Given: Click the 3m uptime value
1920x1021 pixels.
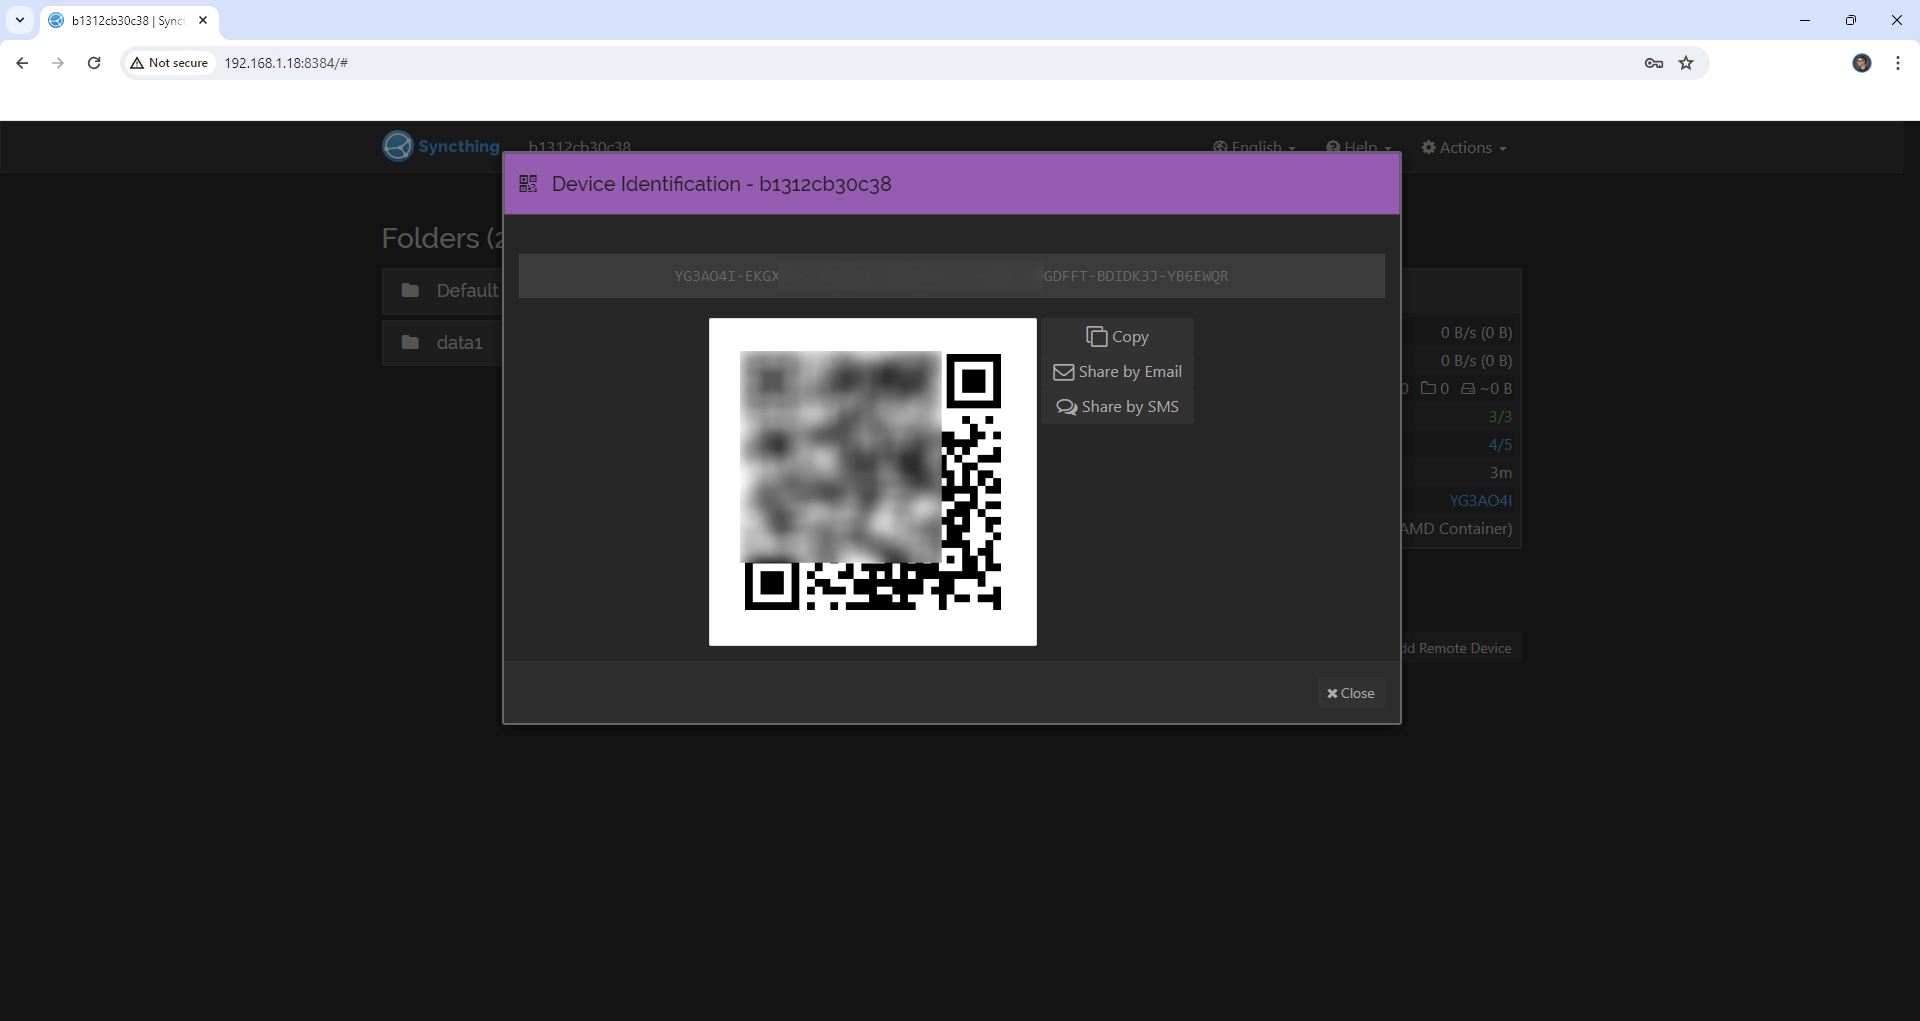Looking at the screenshot, I should [1501, 472].
